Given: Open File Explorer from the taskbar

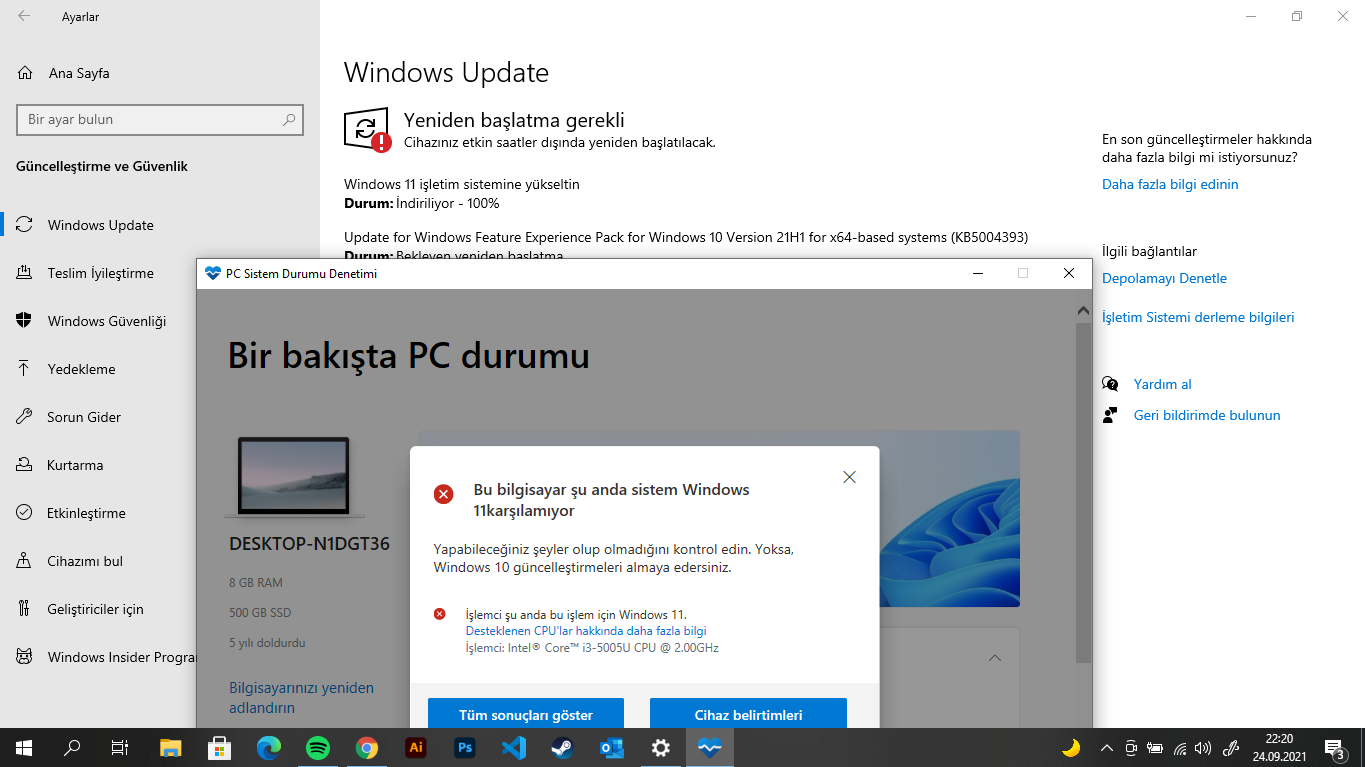Looking at the screenshot, I should (x=171, y=747).
